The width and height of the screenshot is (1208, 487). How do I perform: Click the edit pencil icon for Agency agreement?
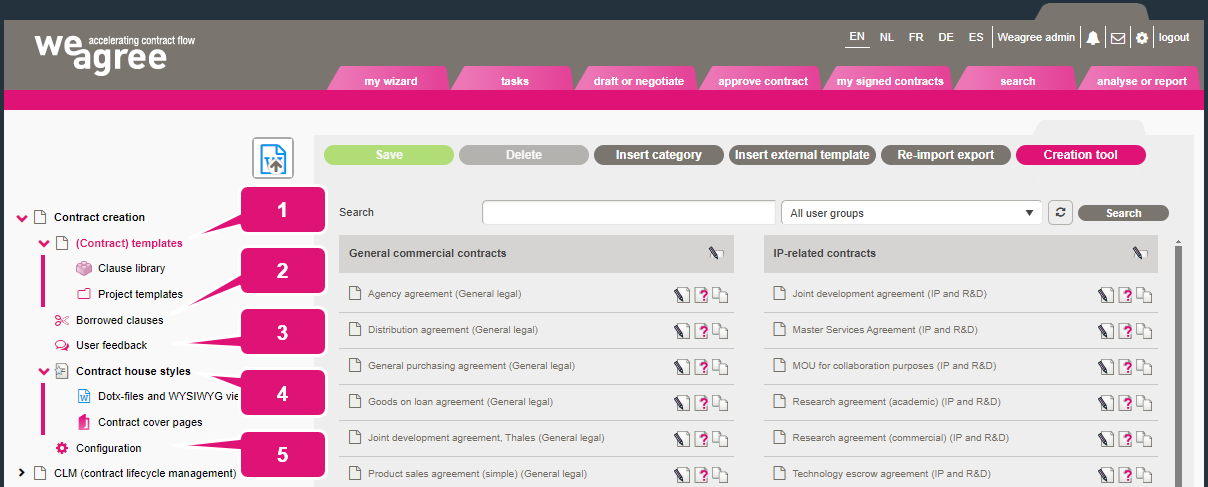click(682, 295)
